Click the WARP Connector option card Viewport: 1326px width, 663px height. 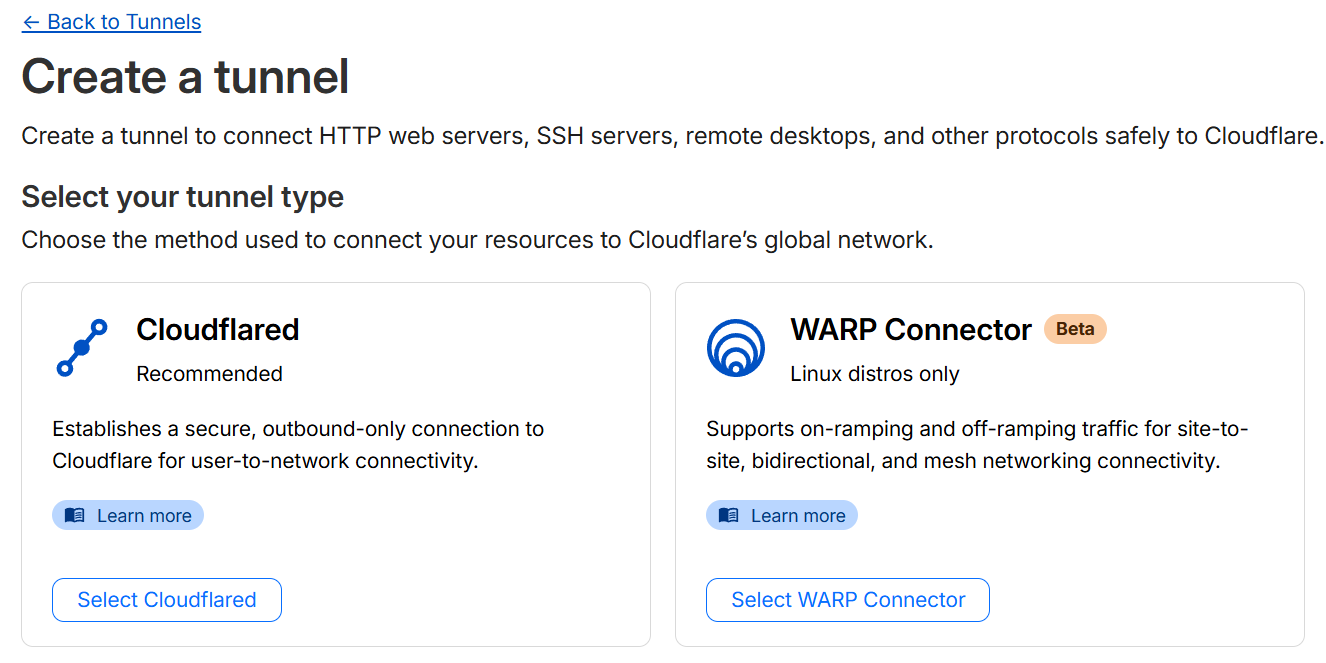(989, 463)
